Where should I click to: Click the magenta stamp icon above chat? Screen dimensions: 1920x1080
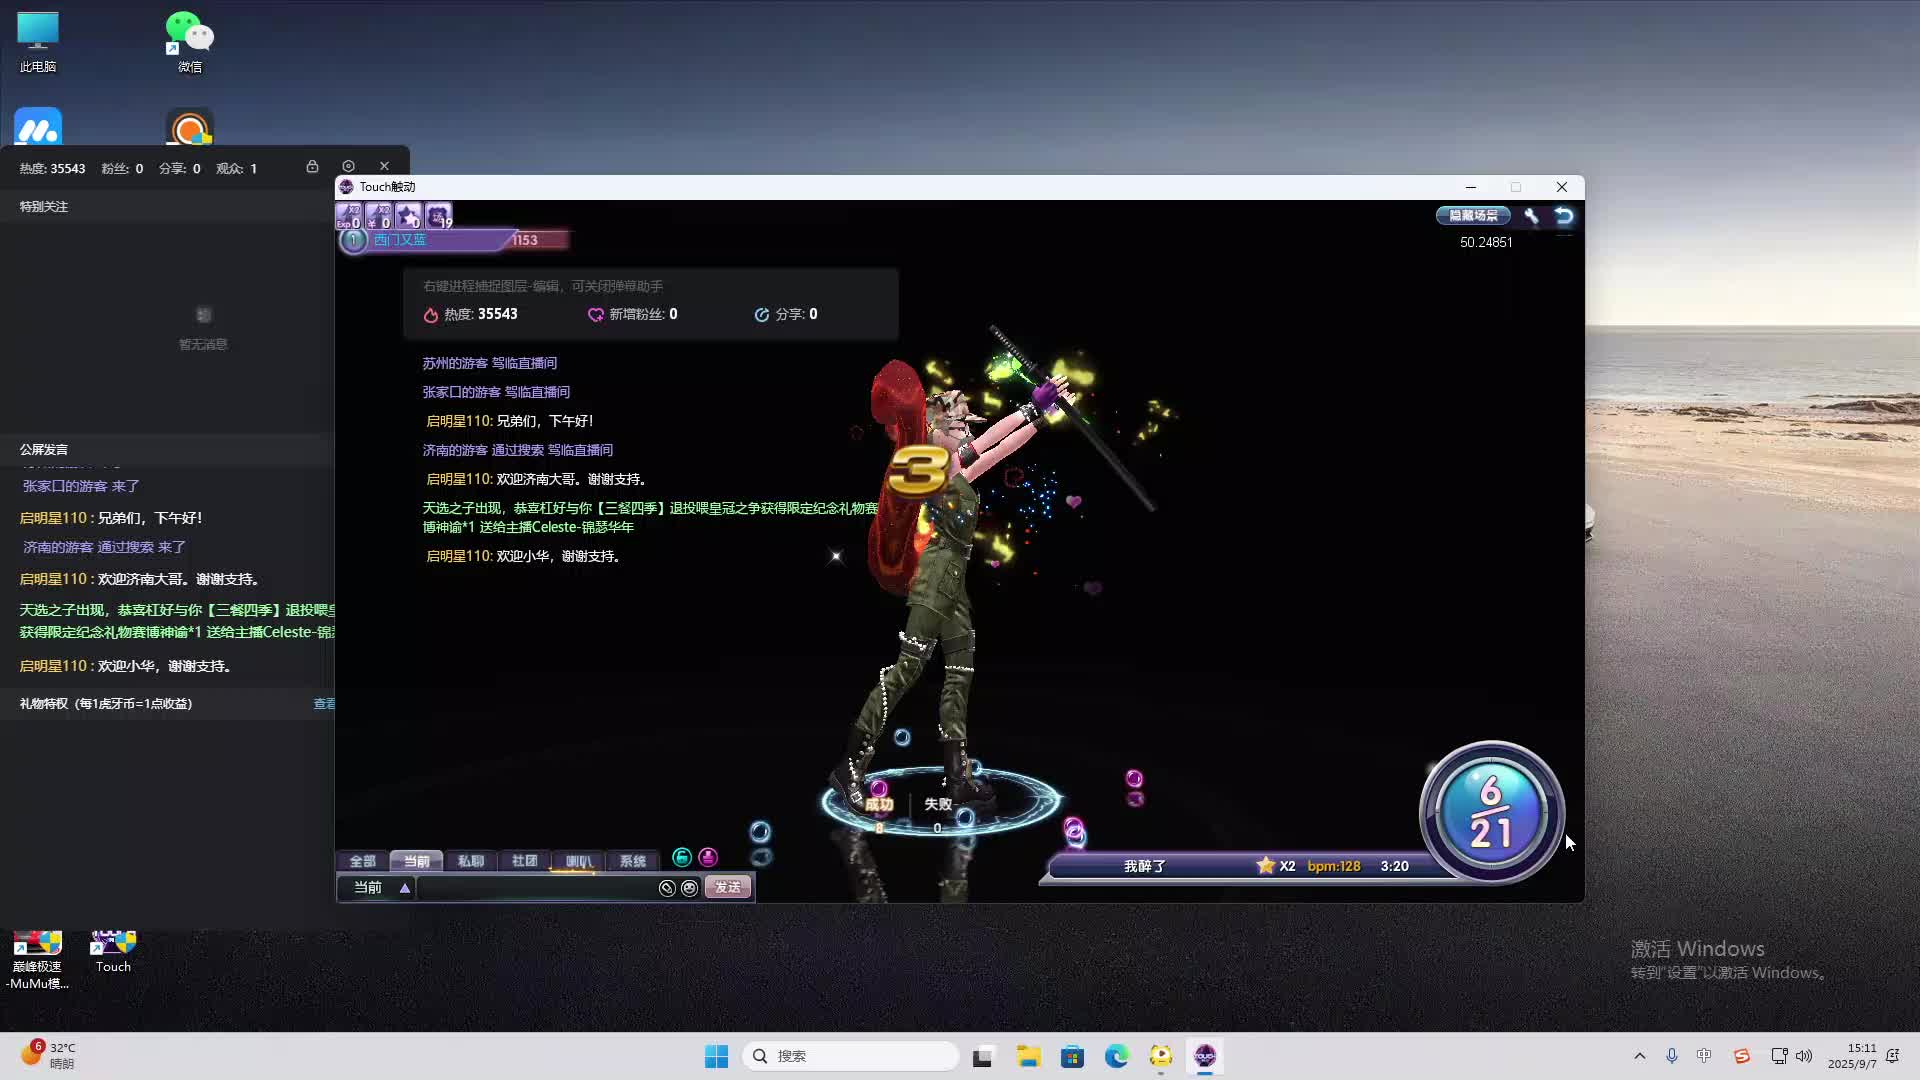tap(708, 857)
